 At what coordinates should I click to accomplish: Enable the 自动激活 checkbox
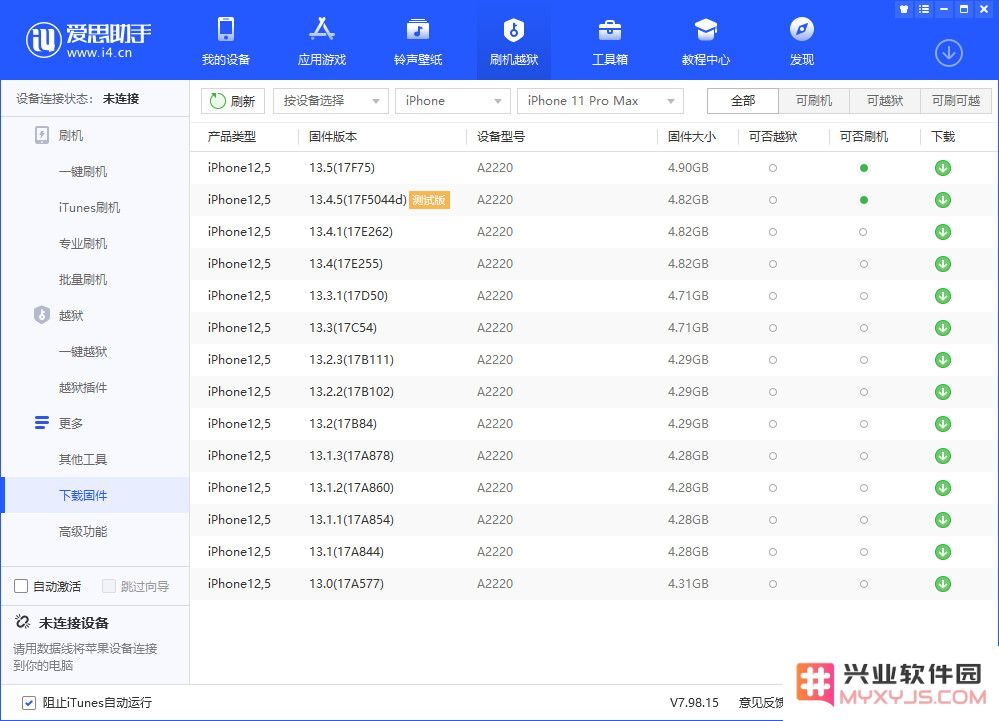click(21, 586)
